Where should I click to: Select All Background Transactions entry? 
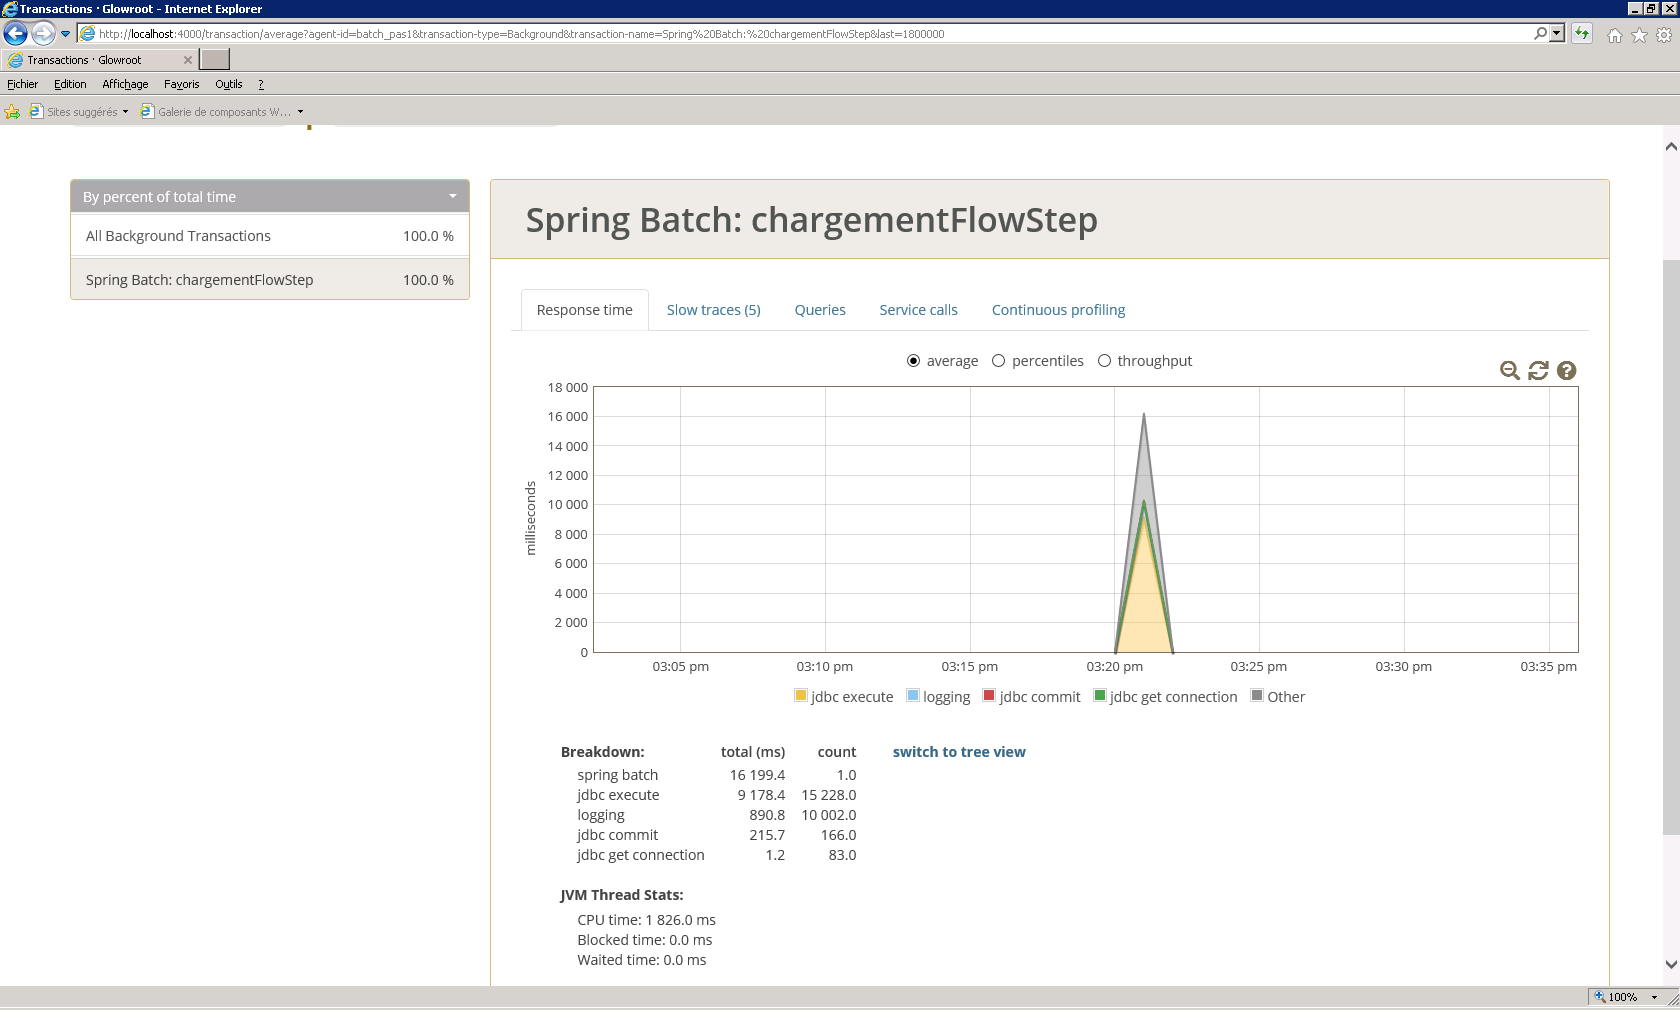pos(178,236)
